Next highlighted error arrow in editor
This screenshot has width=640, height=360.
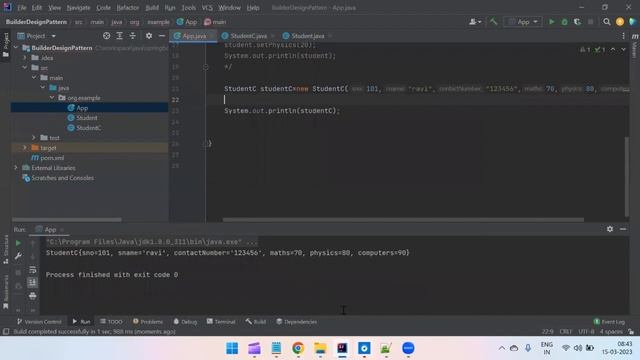[x=623, y=49]
